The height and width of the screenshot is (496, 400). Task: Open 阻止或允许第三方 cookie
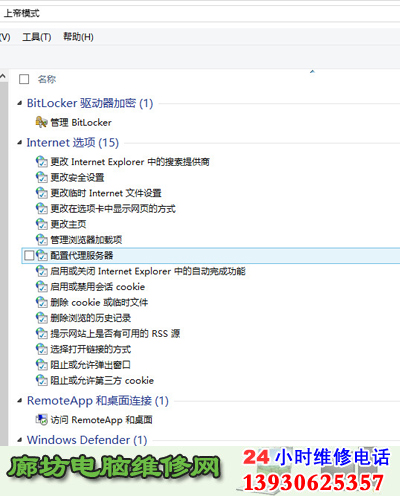102,380
